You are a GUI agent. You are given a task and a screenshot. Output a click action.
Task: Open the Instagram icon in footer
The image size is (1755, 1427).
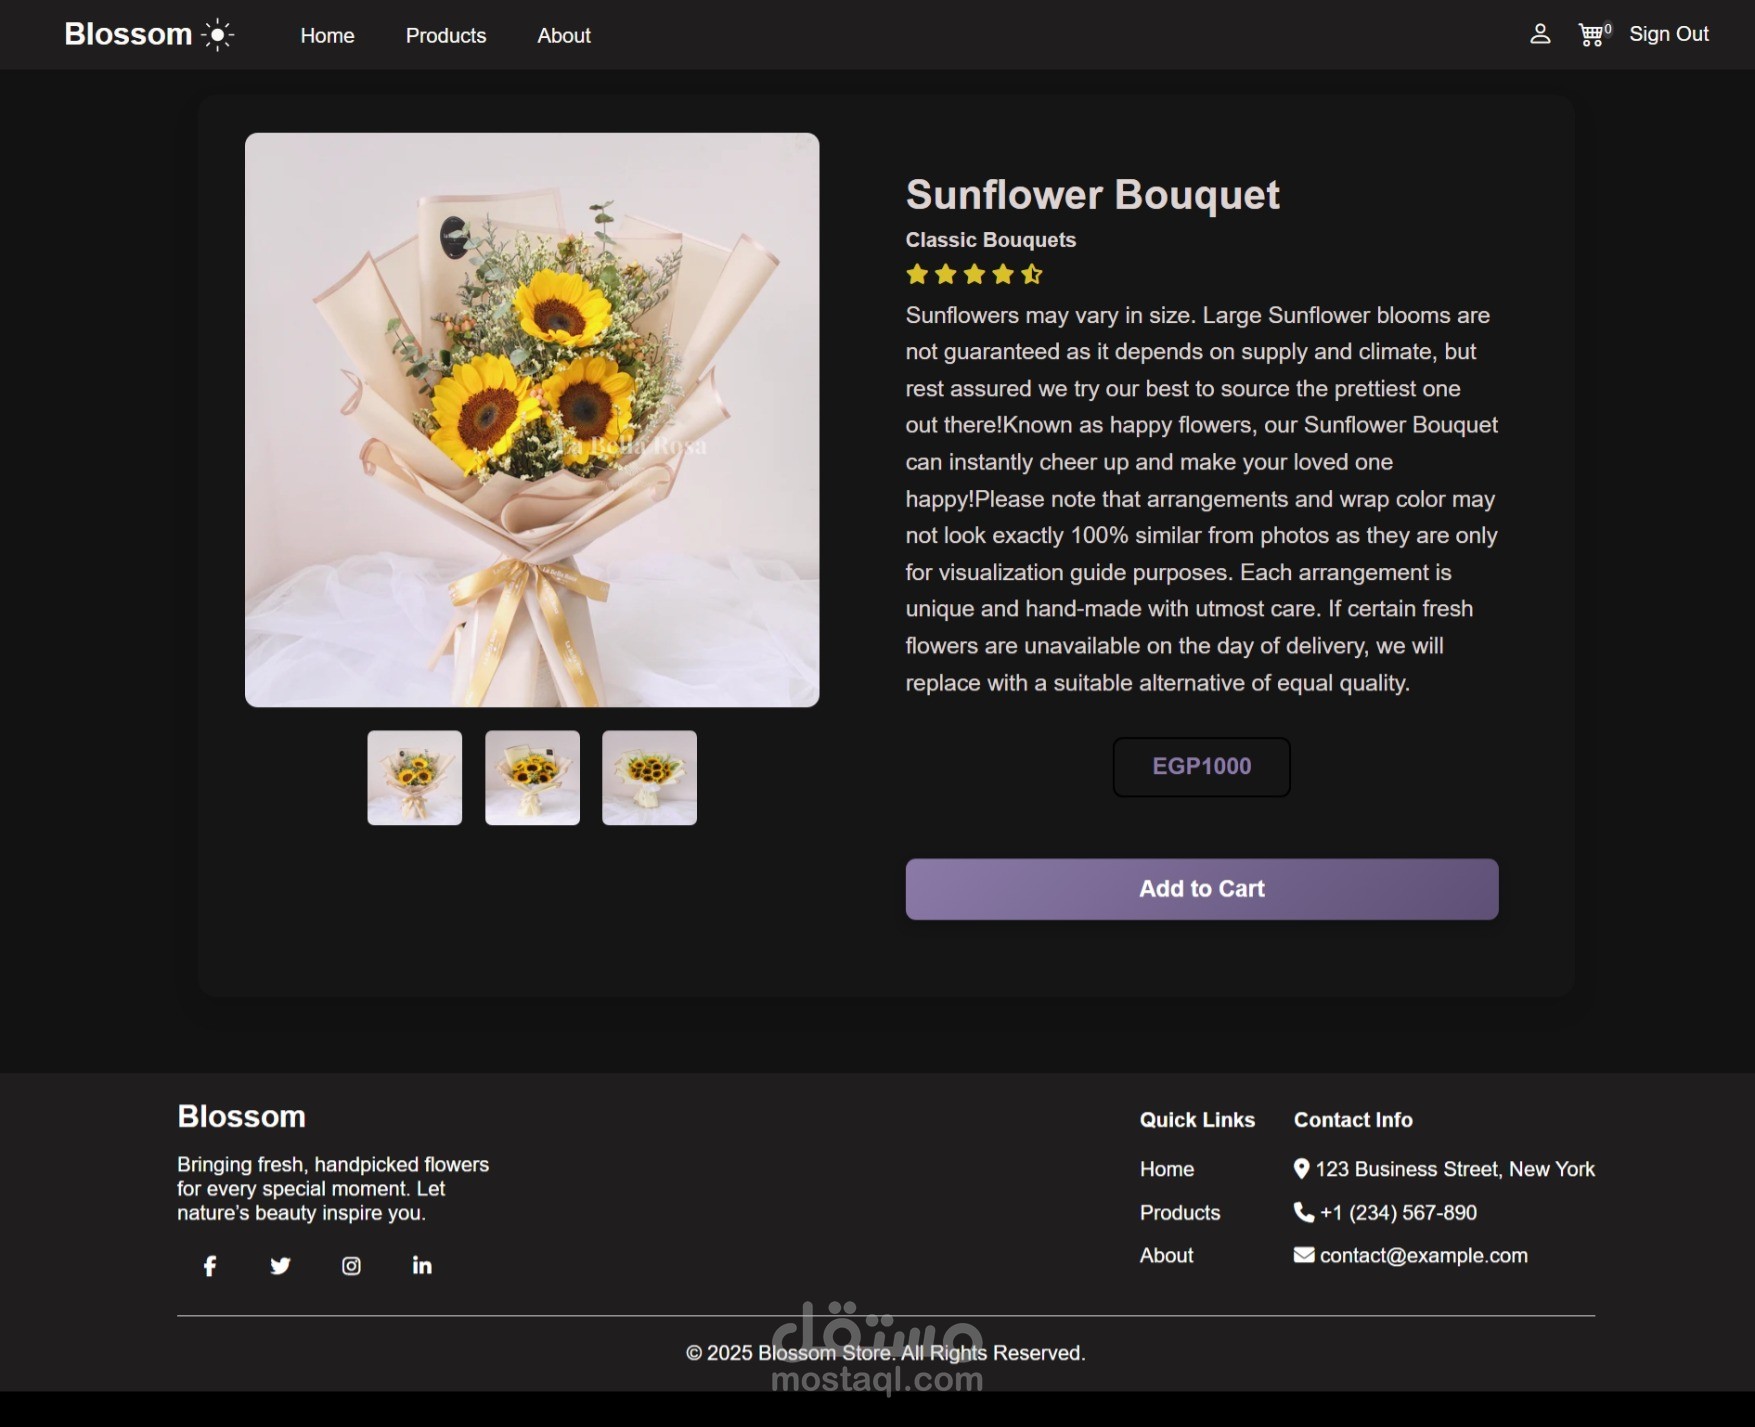click(x=351, y=1266)
